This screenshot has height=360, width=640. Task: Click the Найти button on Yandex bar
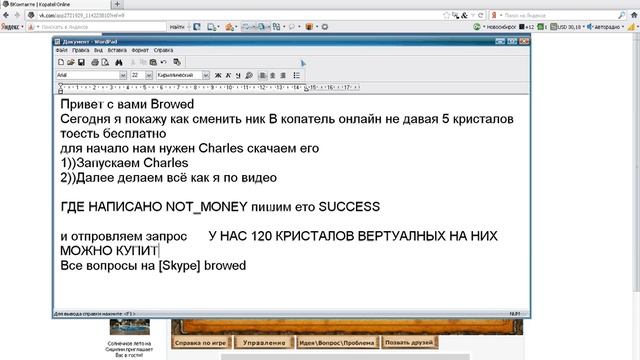(x=177, y=27)
